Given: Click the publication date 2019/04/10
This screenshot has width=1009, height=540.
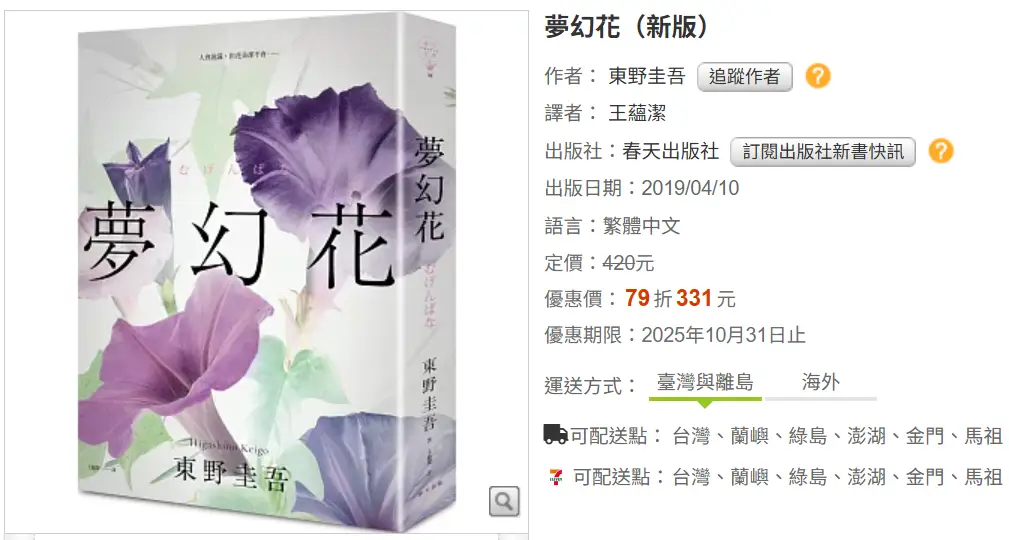Looking at the screenshot, I should click(x=690, y=188).
